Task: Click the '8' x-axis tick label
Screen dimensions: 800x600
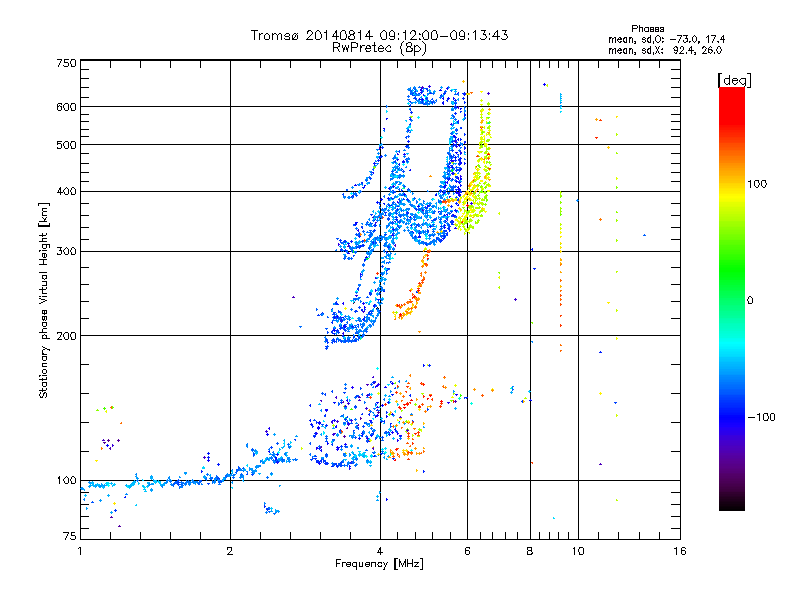Action: point(530,551)
